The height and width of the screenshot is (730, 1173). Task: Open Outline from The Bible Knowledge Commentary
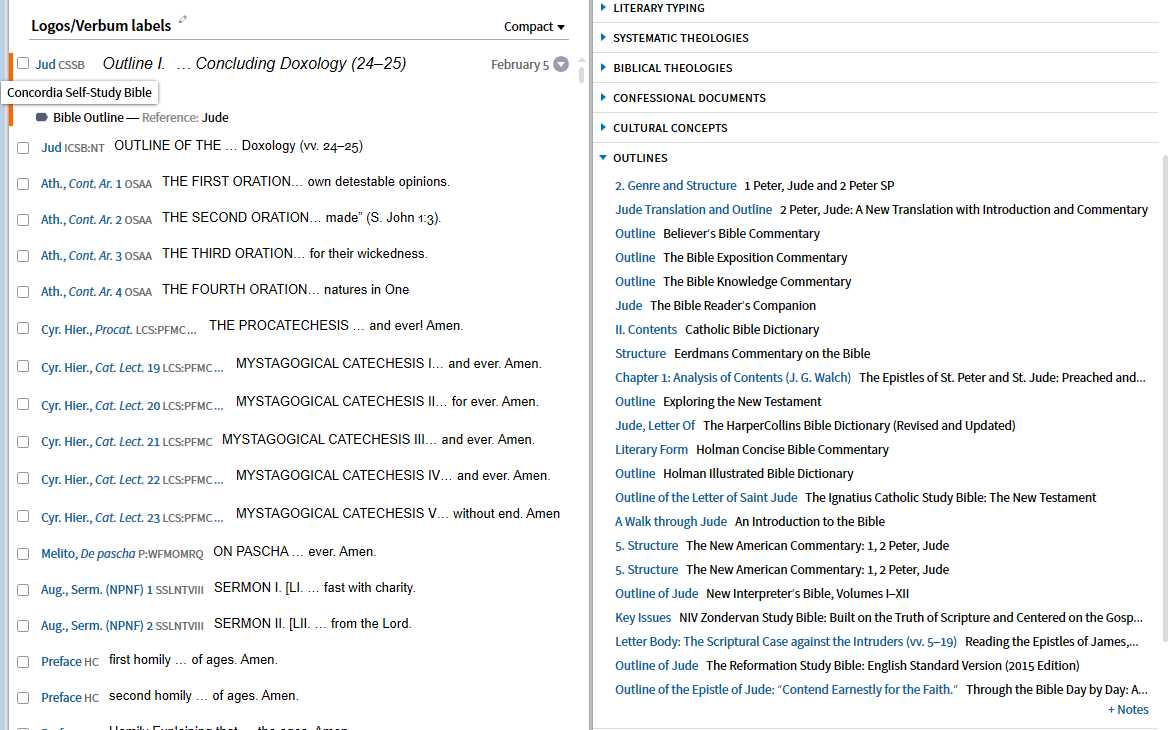[635, 281]
